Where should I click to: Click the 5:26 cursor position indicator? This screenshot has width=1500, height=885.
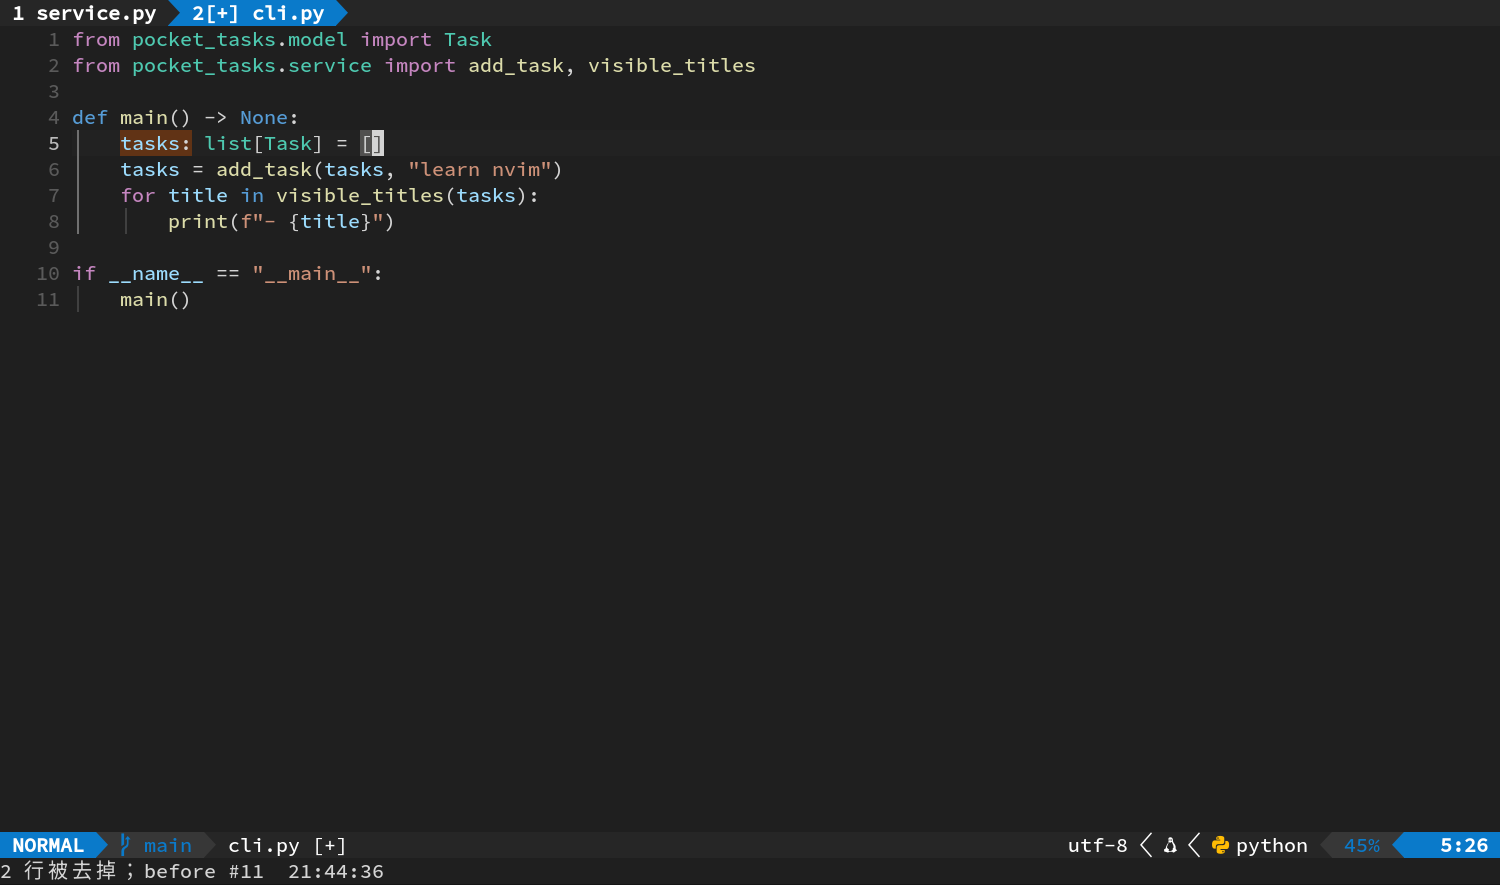(x=1464, y=845)
